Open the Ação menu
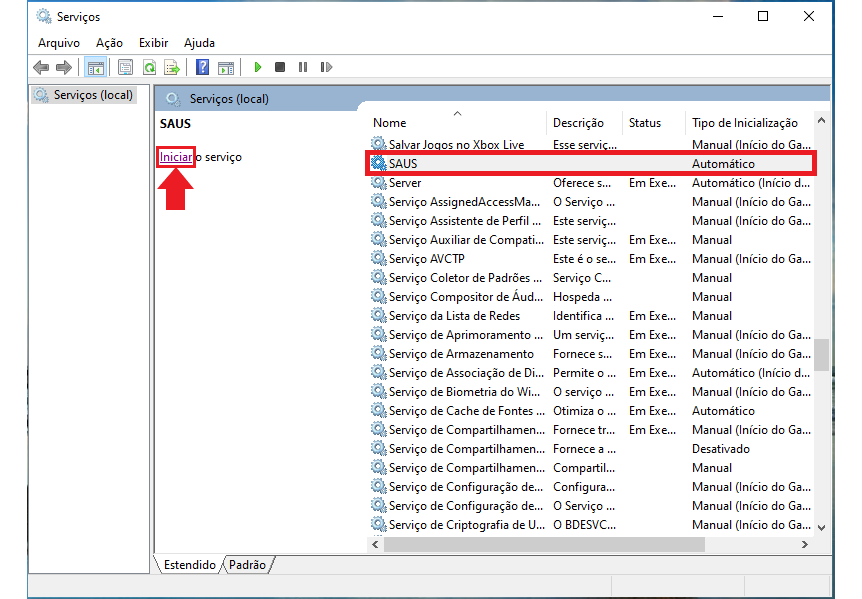The image size is (862, 599). point(109,43)
